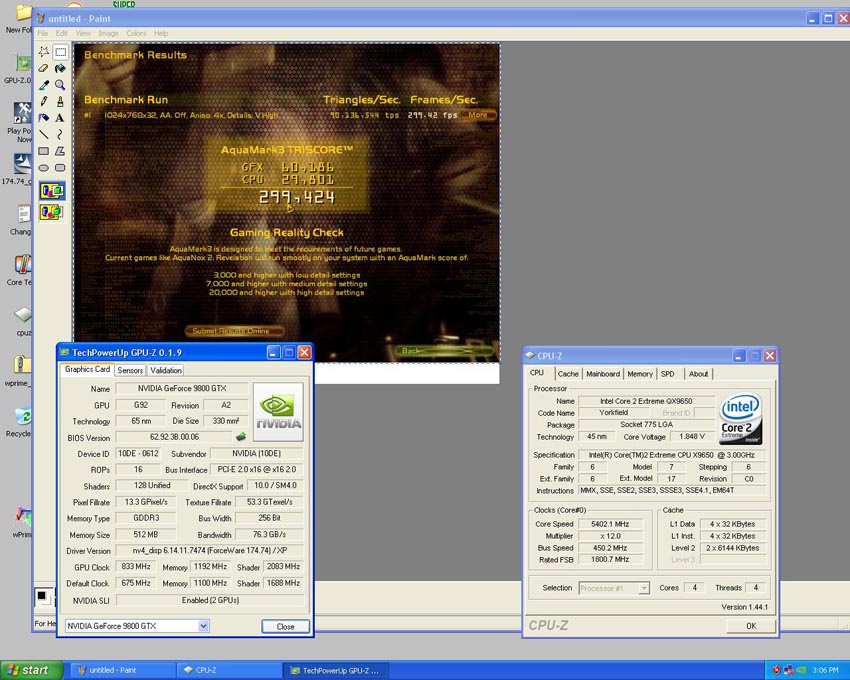Select the Brush tool in Paint
The image size is (850, 680).
coord(60,101)
